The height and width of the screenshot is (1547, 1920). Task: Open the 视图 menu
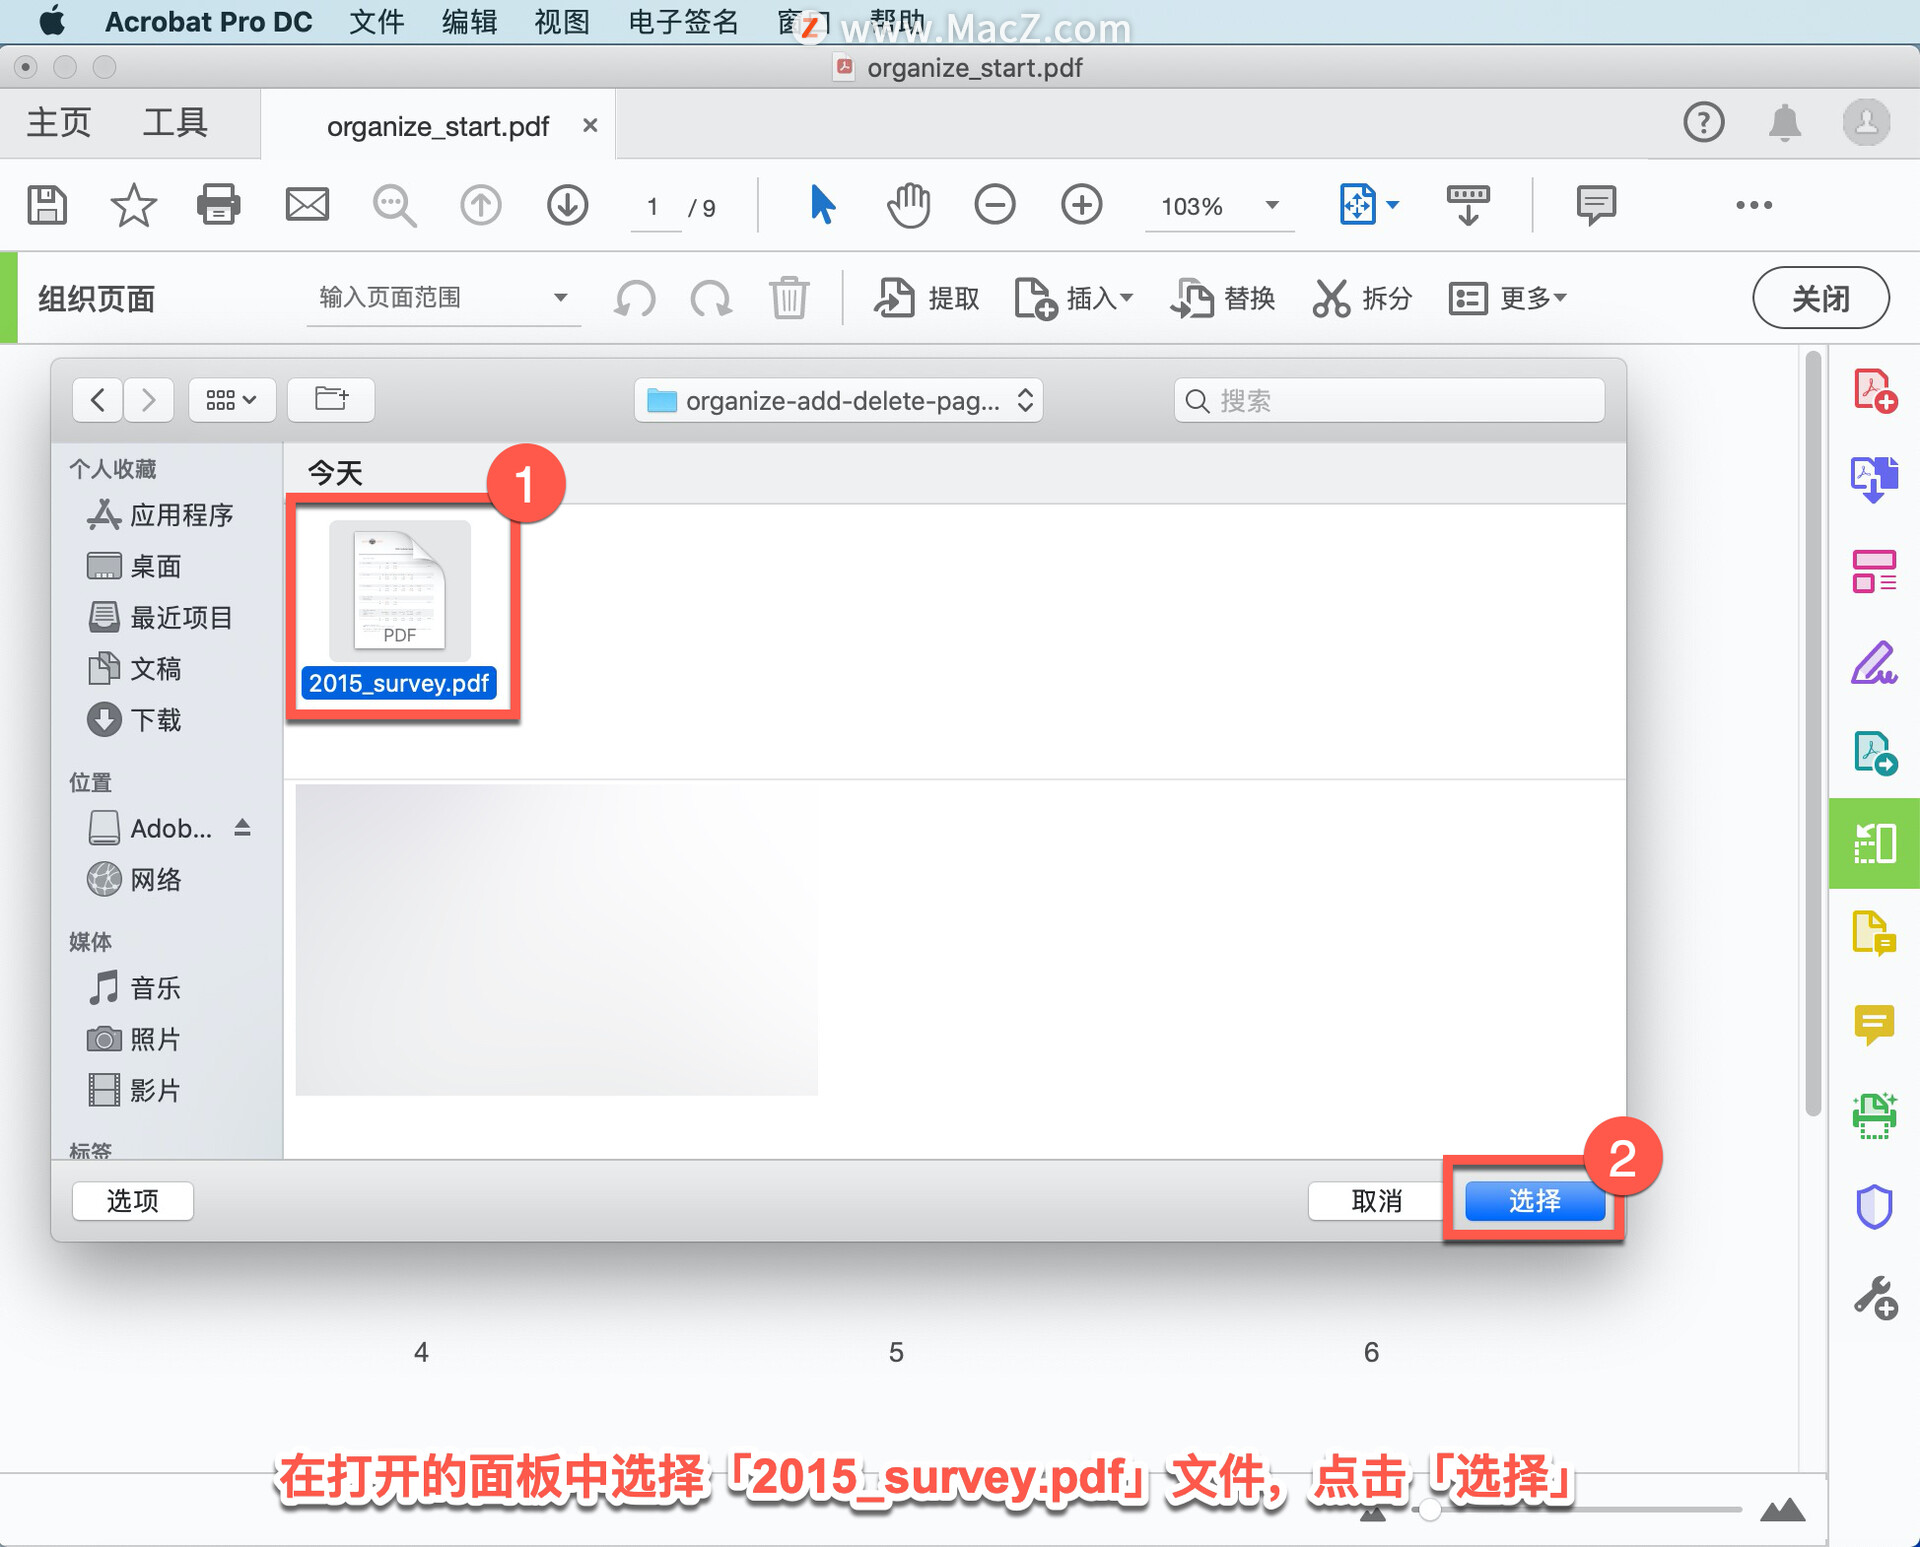pos(562,21)
